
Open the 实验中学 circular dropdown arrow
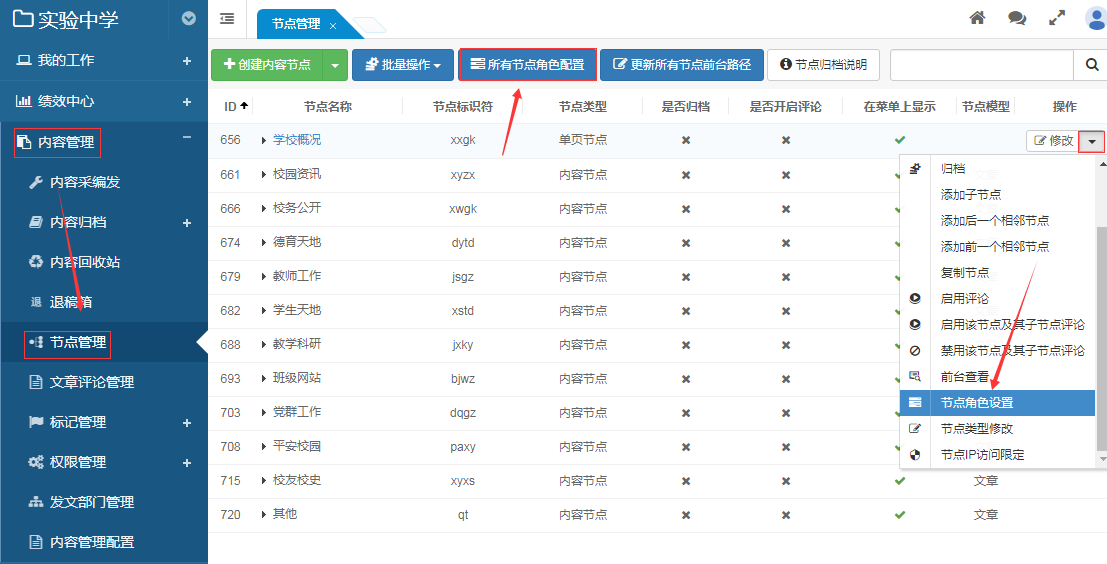coord(189,18)
